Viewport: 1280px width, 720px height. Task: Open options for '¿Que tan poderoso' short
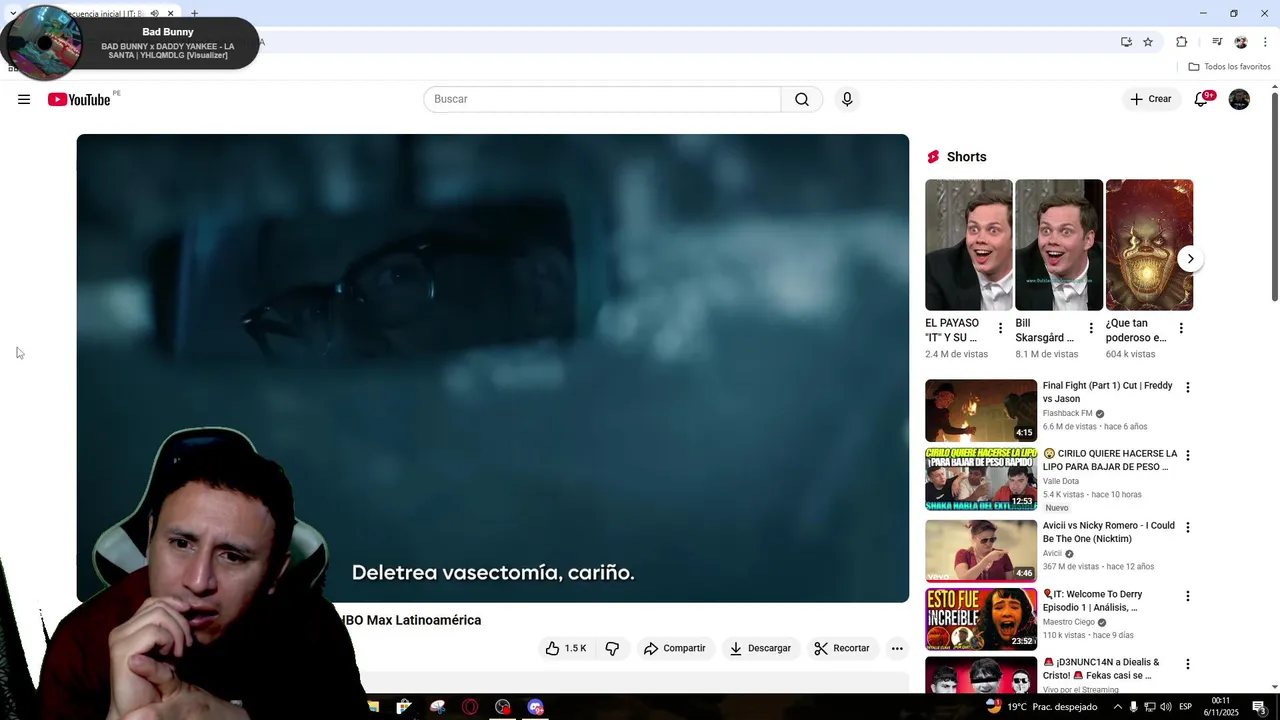[x=1181, y=328]
